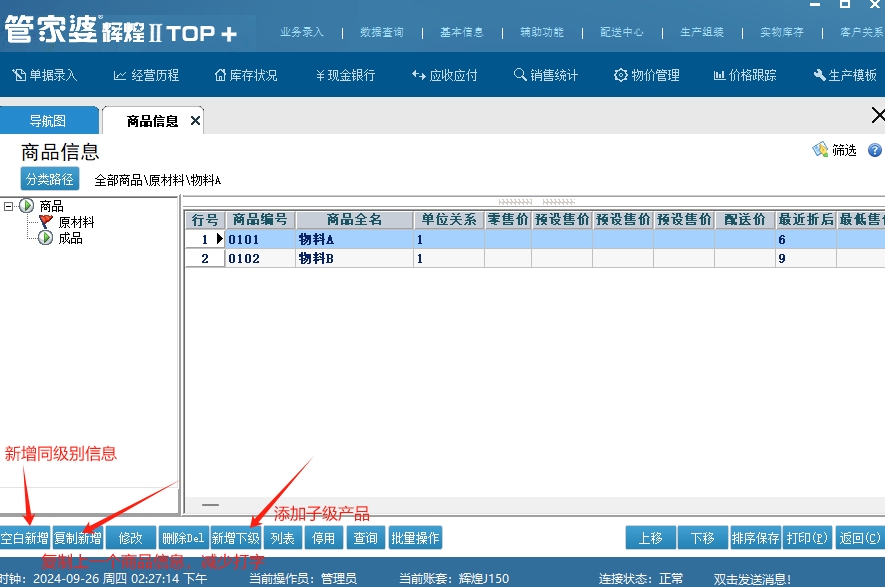Click the 批量操作 button
885x587 pixels.
tap(415, 538)
